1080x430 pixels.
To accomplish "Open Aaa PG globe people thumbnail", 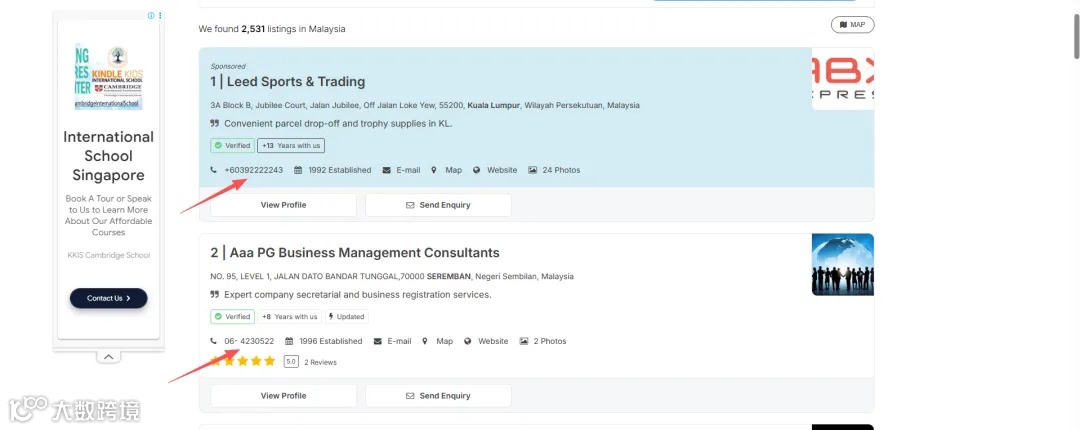I will point(842,265).
